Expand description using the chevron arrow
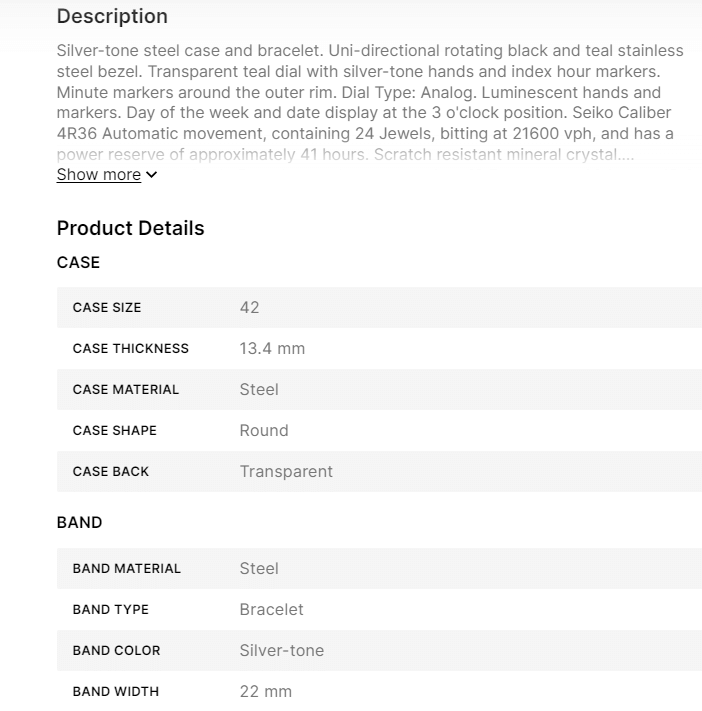 [x=151, y=175]
